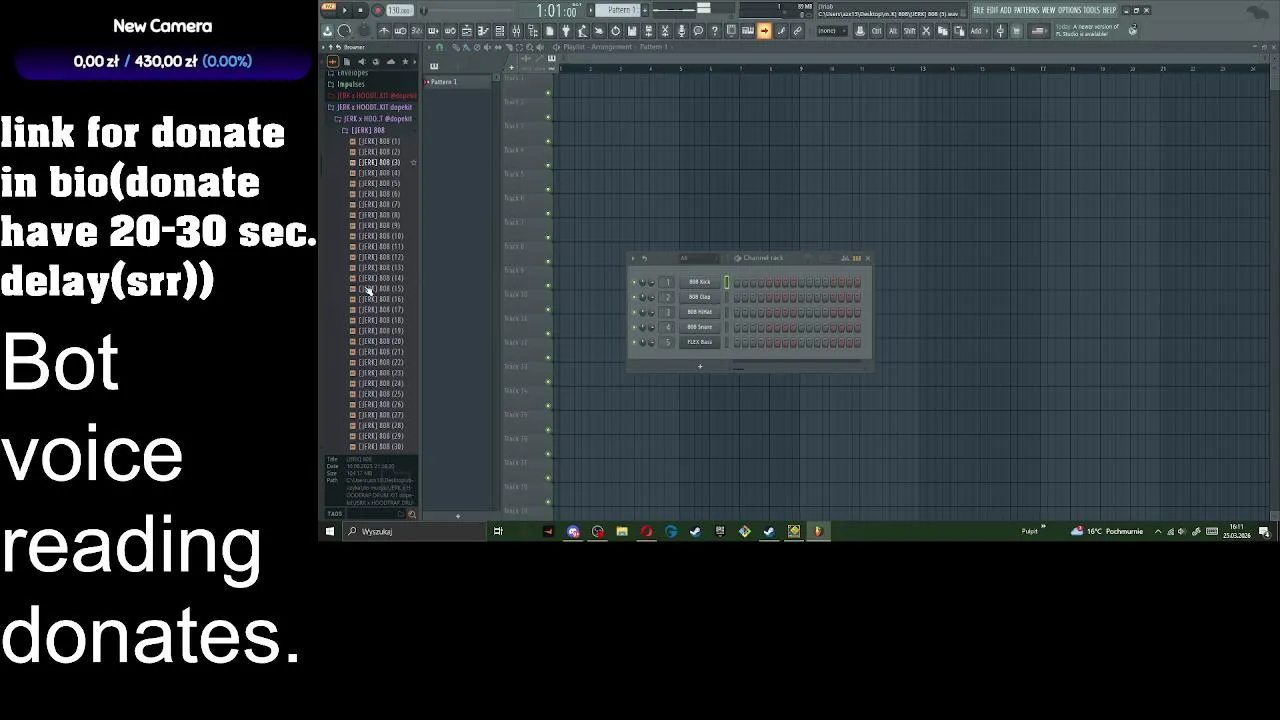The height and width of the screenshot is (720, 1280).
Task: Click the undo history circular arrow icon
Action: (x=615, y=31)
